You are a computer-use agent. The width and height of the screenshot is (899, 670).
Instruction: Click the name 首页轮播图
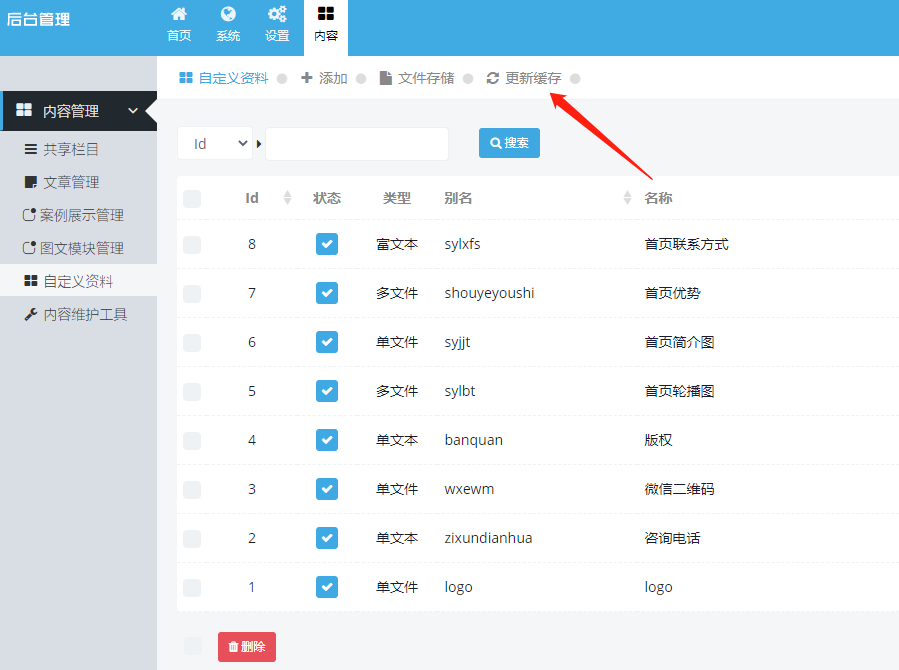pos(679,391)
